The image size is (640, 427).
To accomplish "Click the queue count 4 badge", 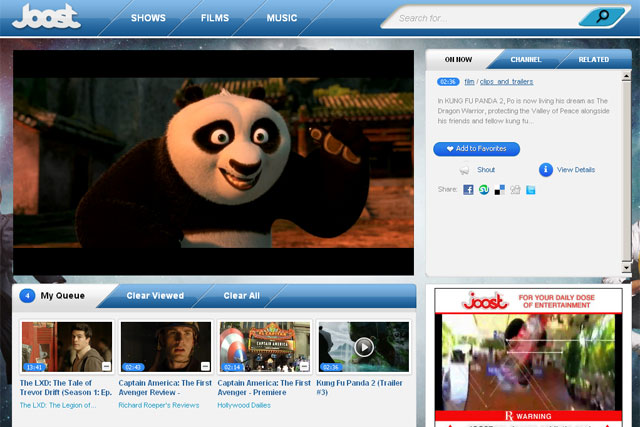I will (x=27, y=296).
